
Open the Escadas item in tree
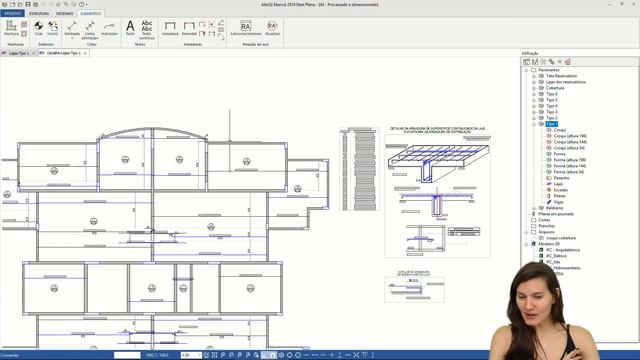(560, 190)
